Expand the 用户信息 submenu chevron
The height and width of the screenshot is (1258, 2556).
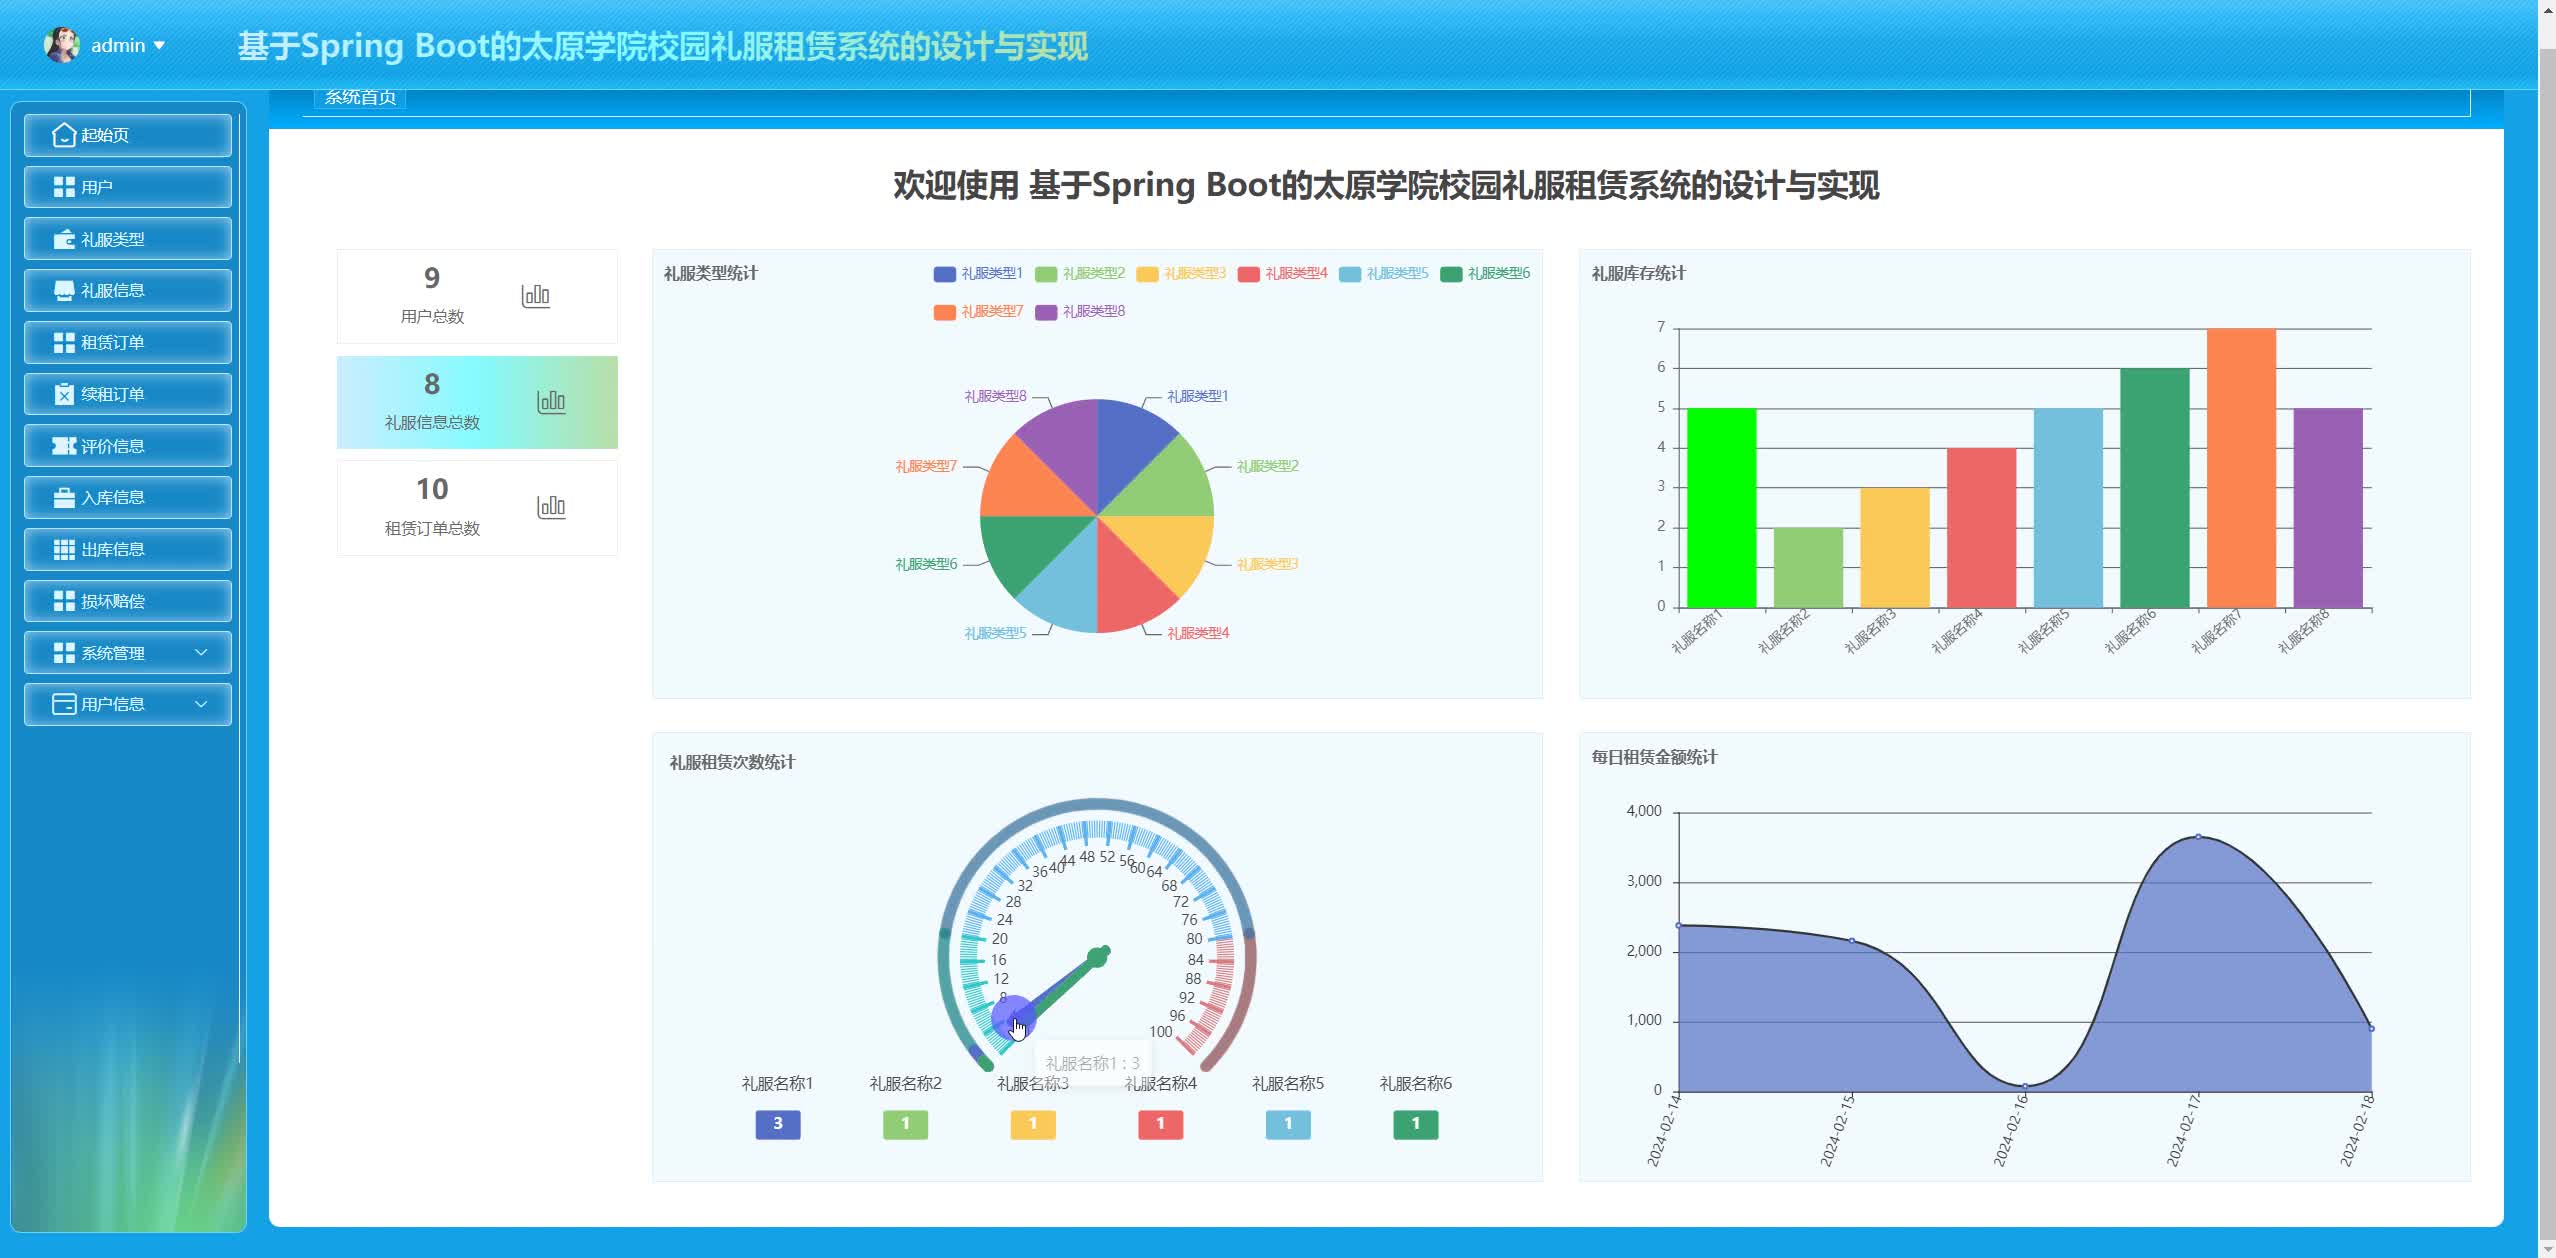coord(201,705)
